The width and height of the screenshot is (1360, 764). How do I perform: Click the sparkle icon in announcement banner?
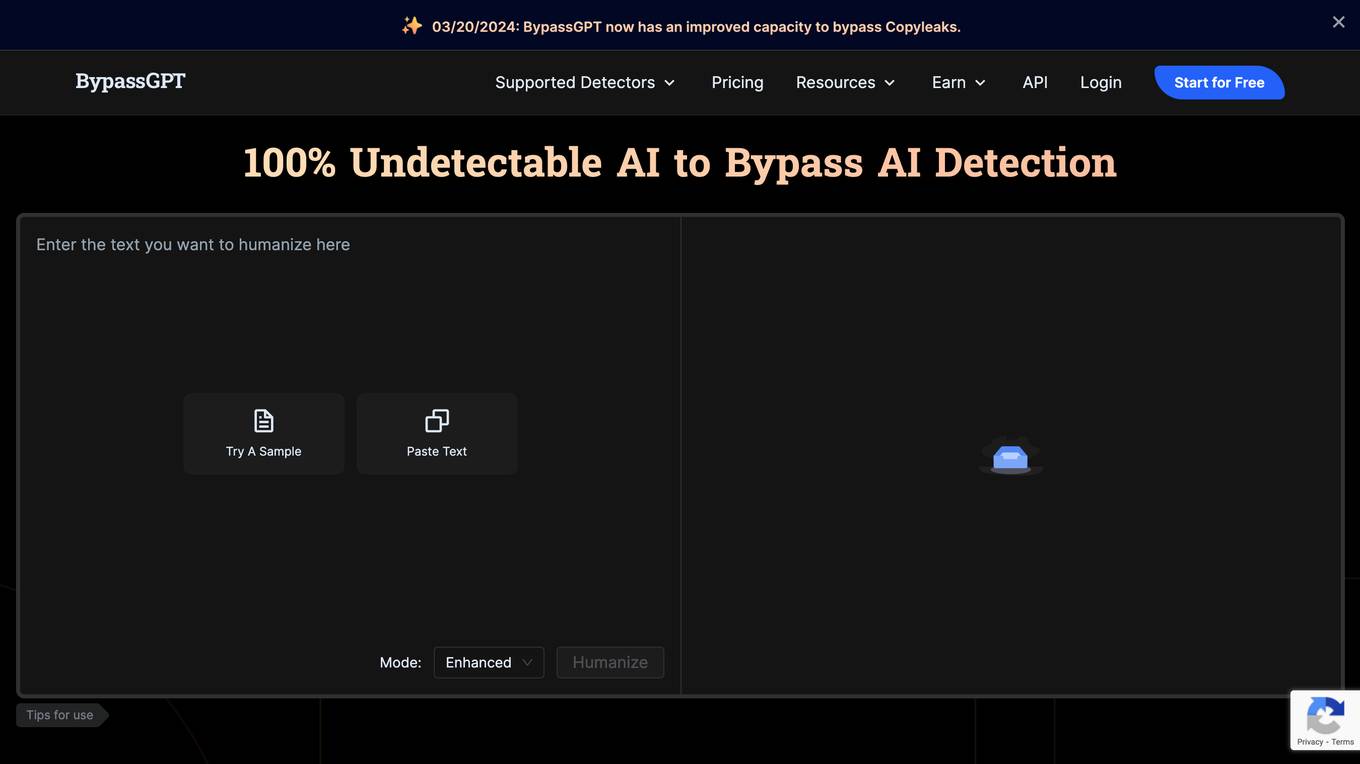412,26
